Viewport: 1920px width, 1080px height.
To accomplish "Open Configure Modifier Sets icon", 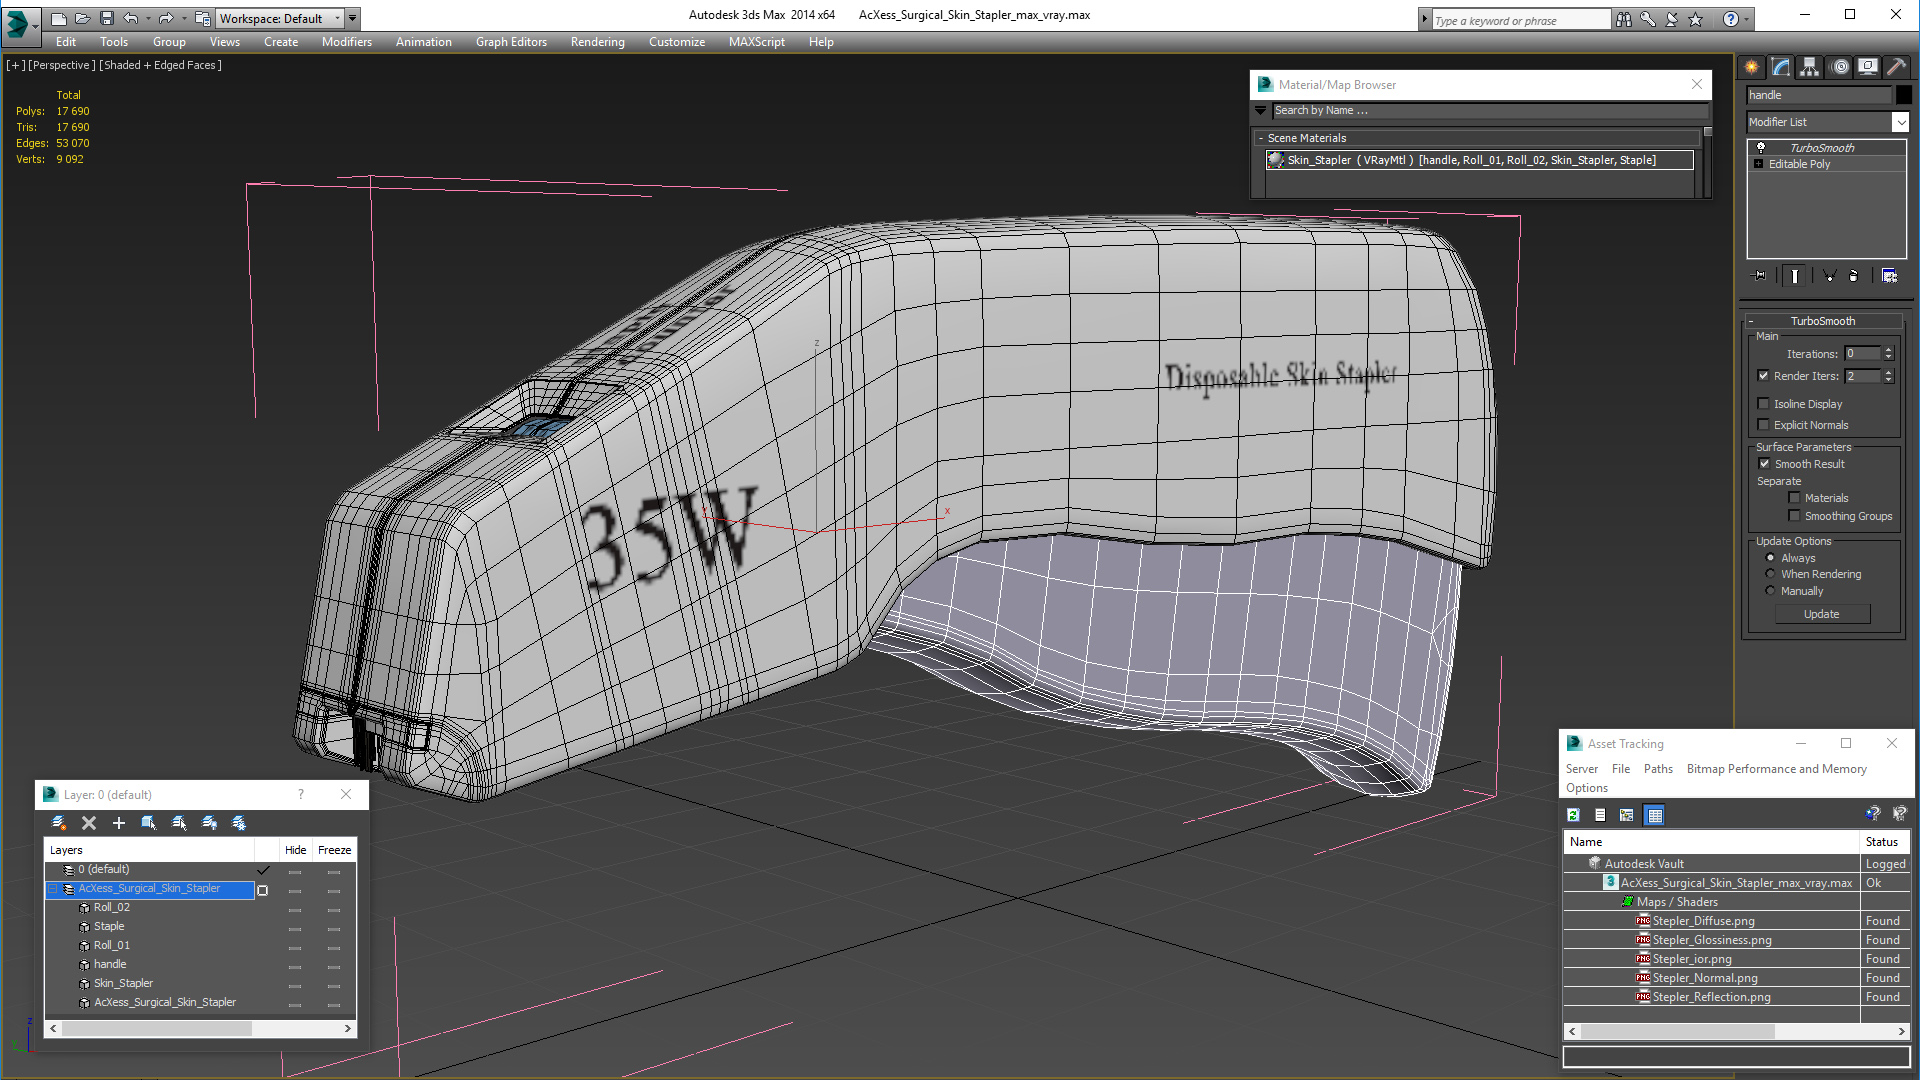I will tap(1889, 276).
